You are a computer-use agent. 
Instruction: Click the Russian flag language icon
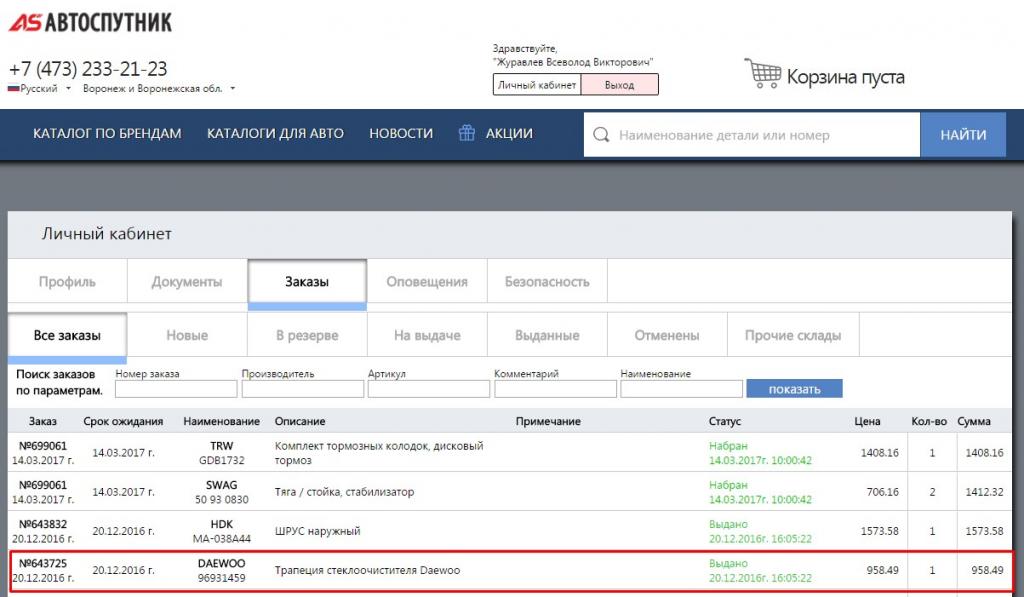pos(14,89)
